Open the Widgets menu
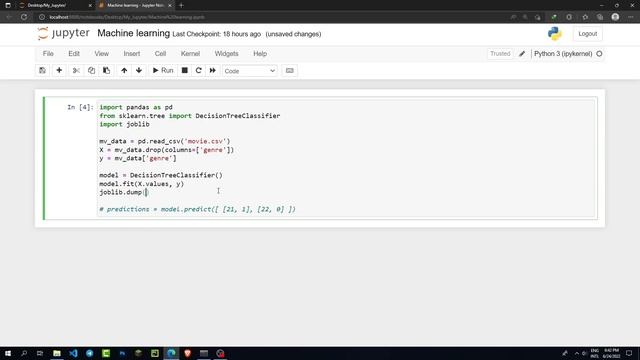 227,54
